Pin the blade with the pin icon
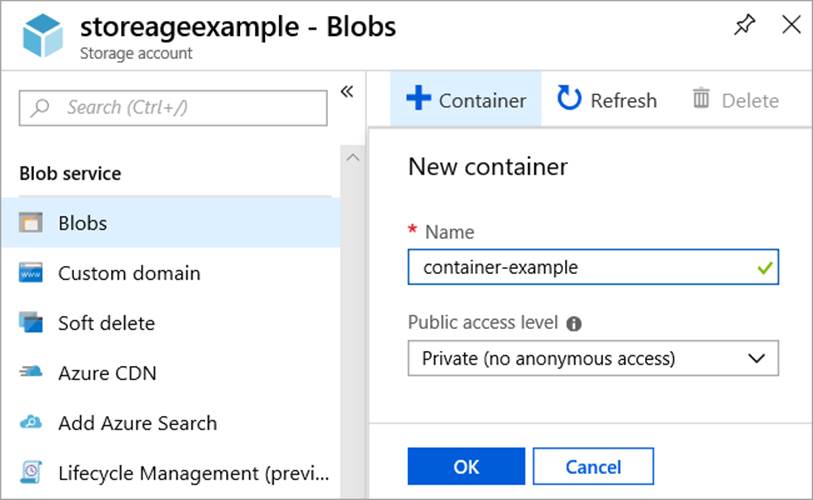The image size is (813, 500). (745, 26)
